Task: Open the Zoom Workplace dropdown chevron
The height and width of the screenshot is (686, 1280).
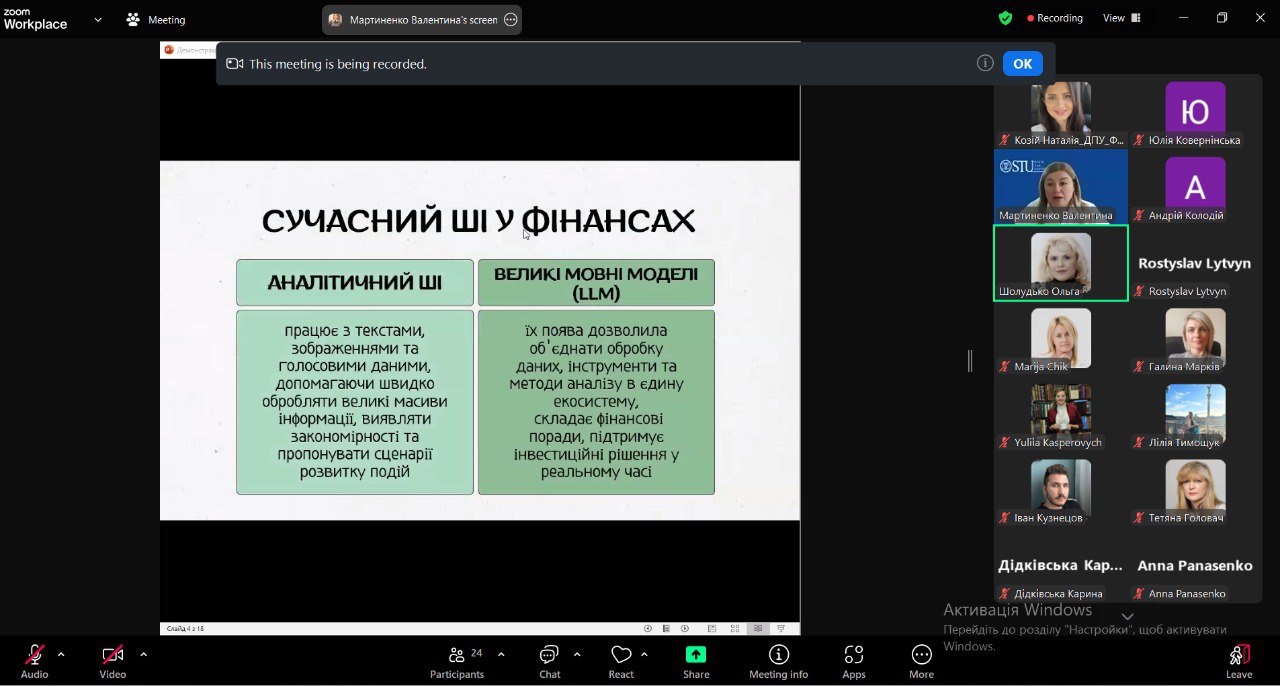Action: pyautogui.click(x=98, y=19)
